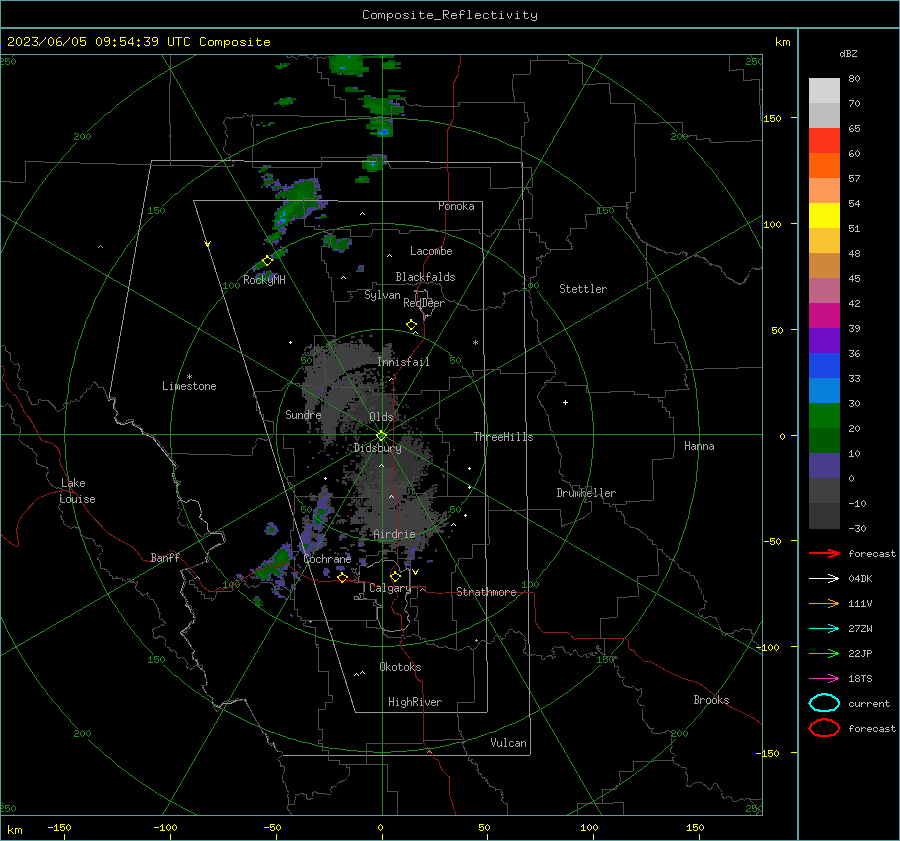Click the cyan current ellipse icon

click(x=824, y=703)
